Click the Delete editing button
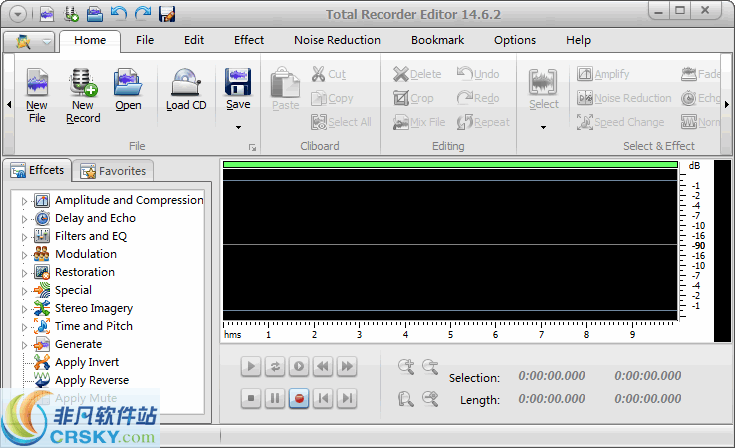The width and height of the screenshot is (735, 448). click(417, 74)
